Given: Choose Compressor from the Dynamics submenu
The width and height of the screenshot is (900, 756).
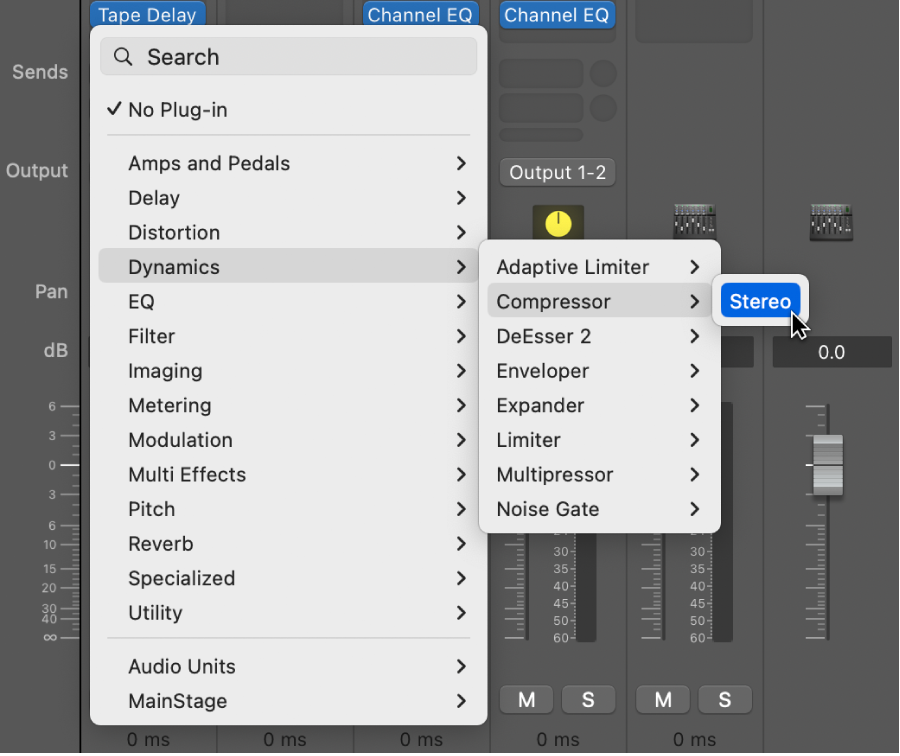Looking at the screenshot, I should [552, 301].
